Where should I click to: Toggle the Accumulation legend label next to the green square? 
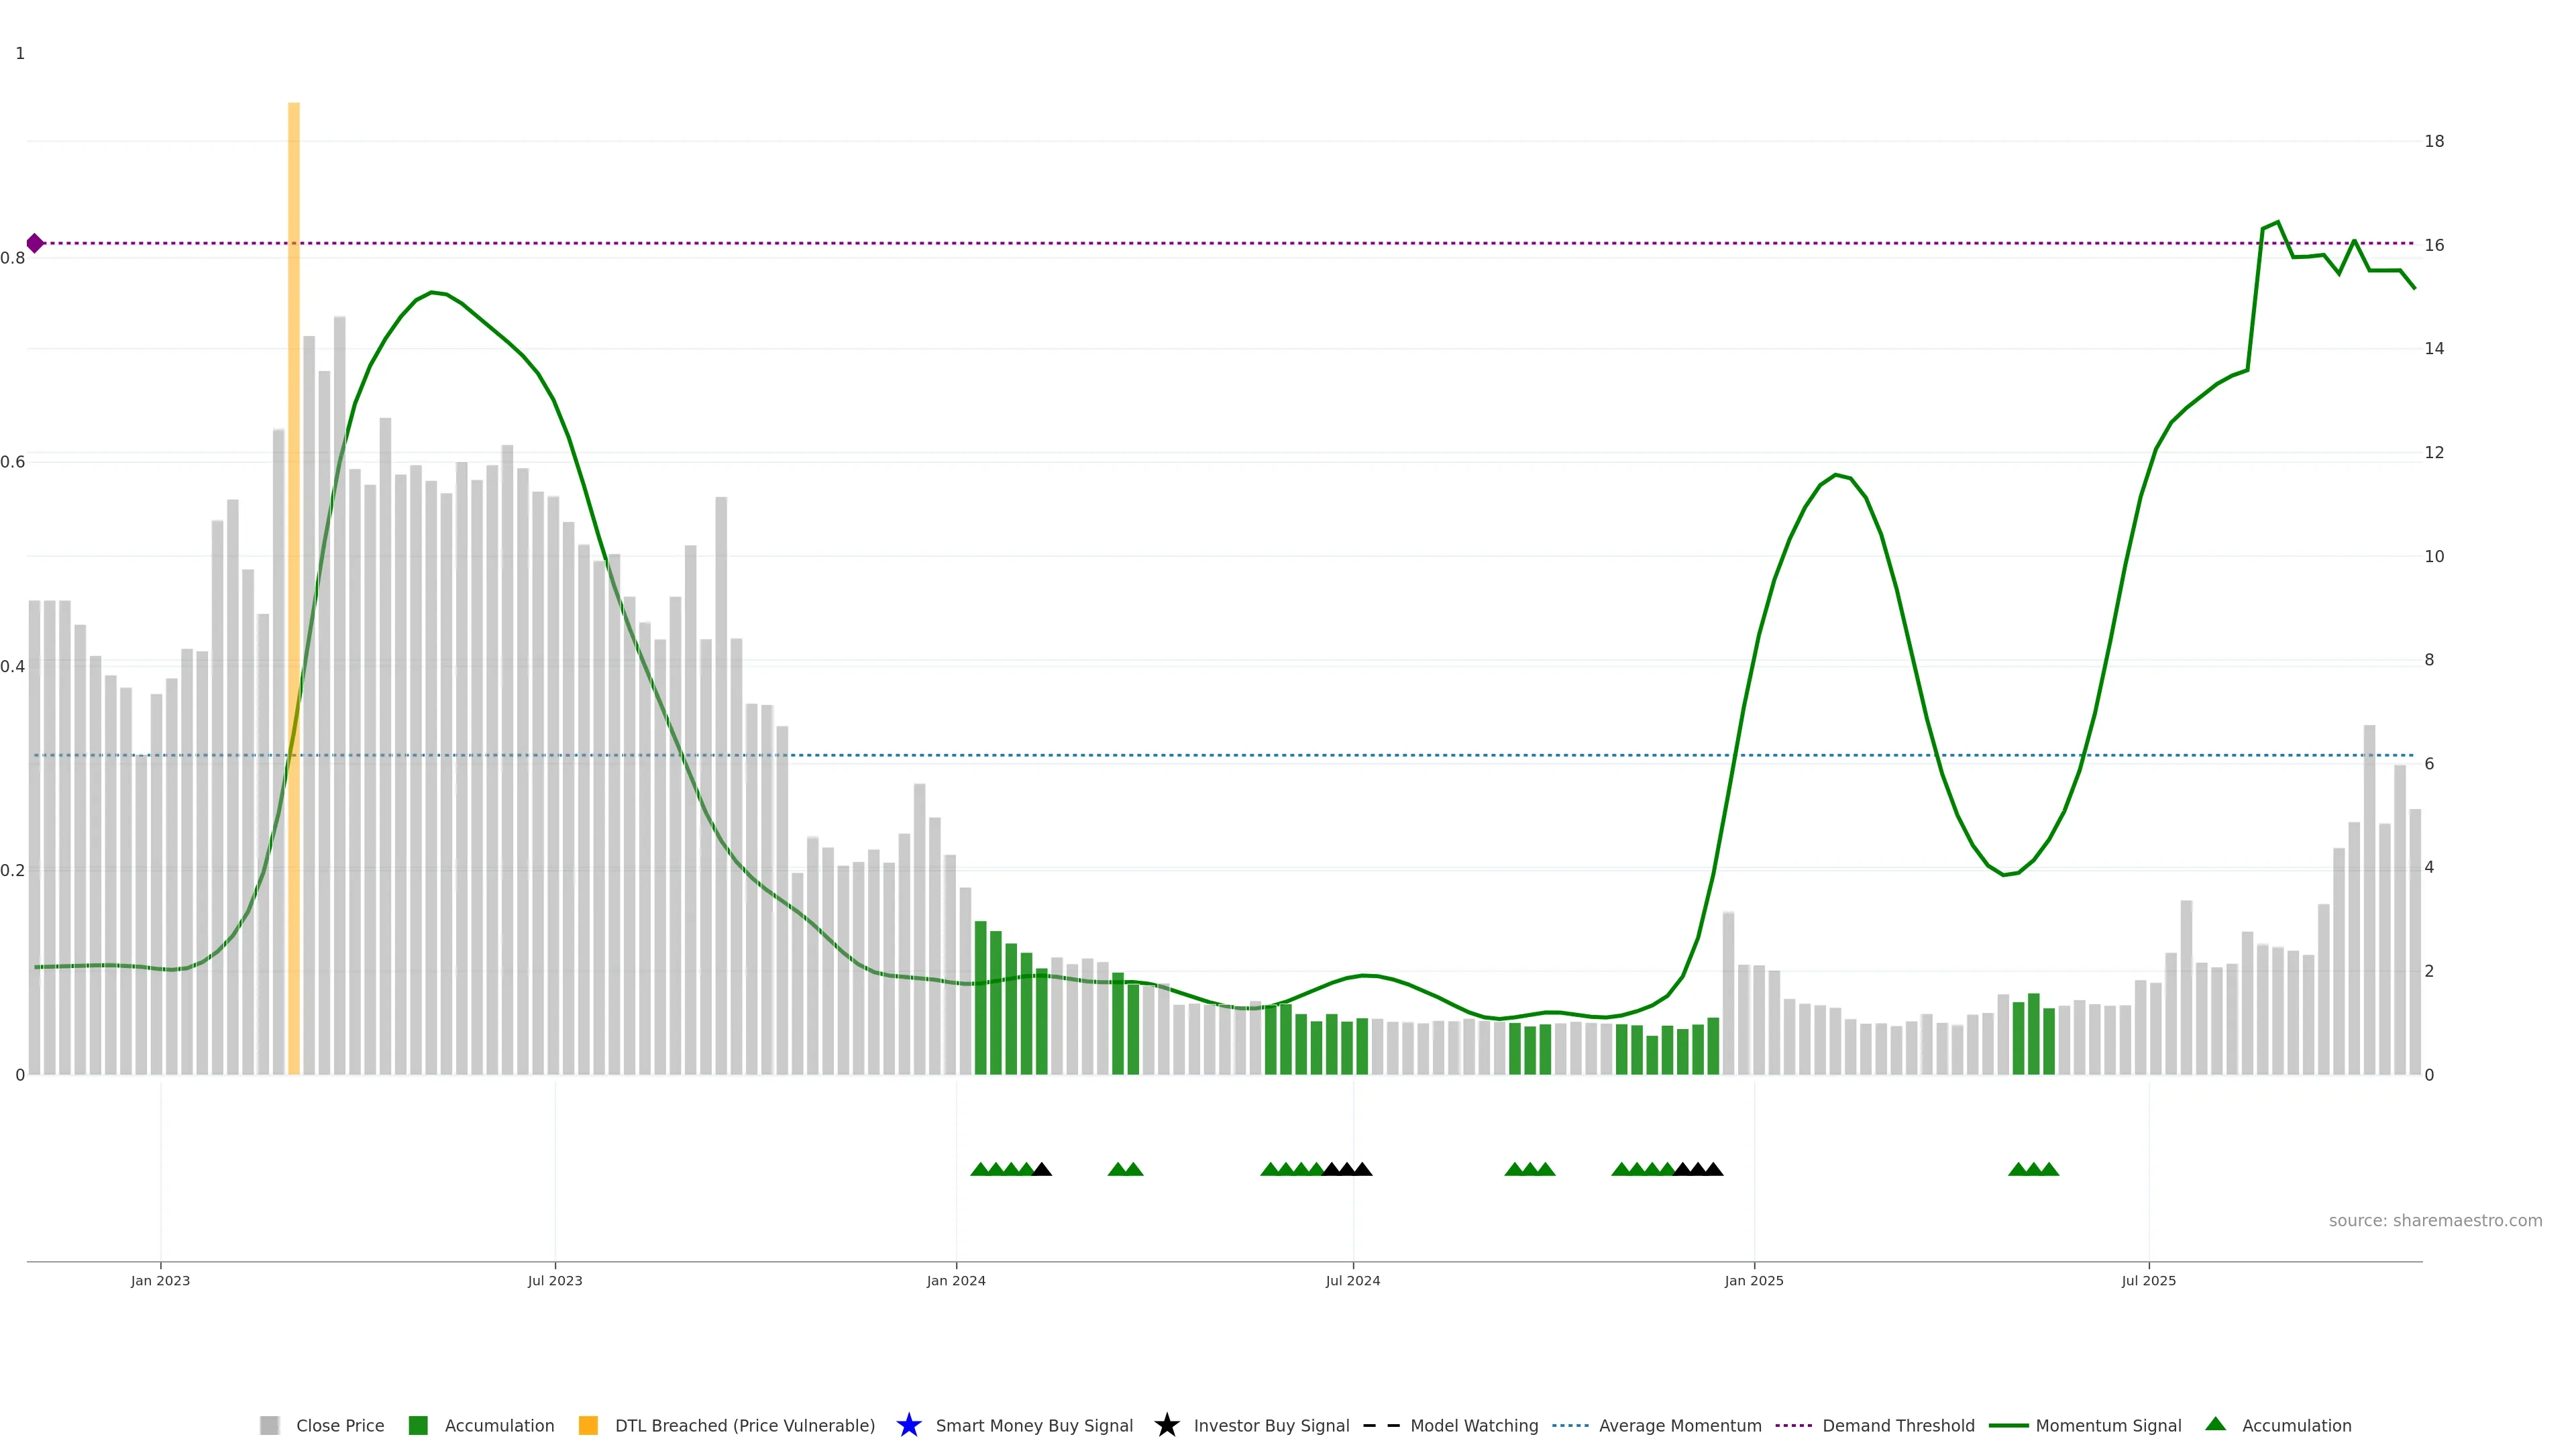pyautogui.click(x=499, y=1425)
